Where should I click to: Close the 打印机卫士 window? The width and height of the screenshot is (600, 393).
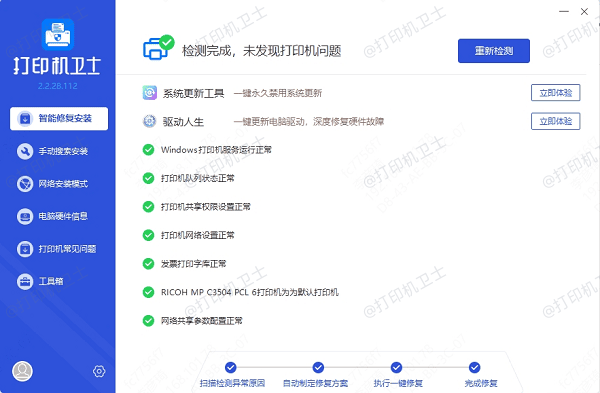click(x=584, y=11)
